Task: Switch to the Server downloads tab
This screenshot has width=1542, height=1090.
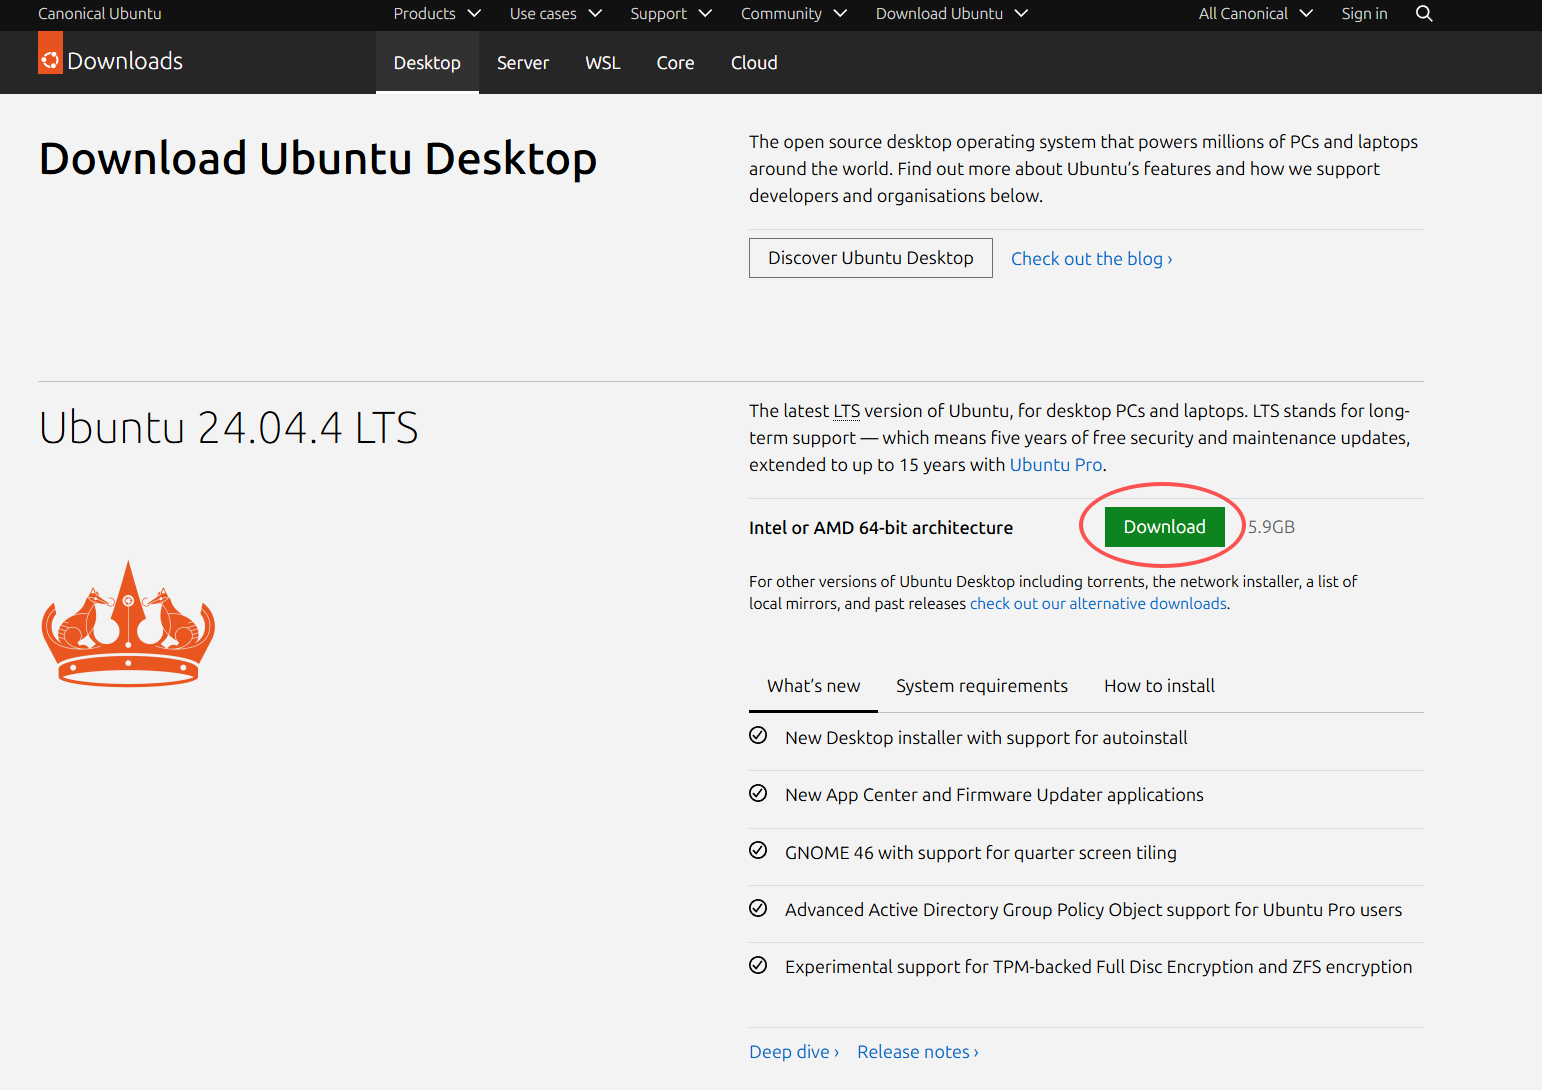Action: click(x=523, y=63)
